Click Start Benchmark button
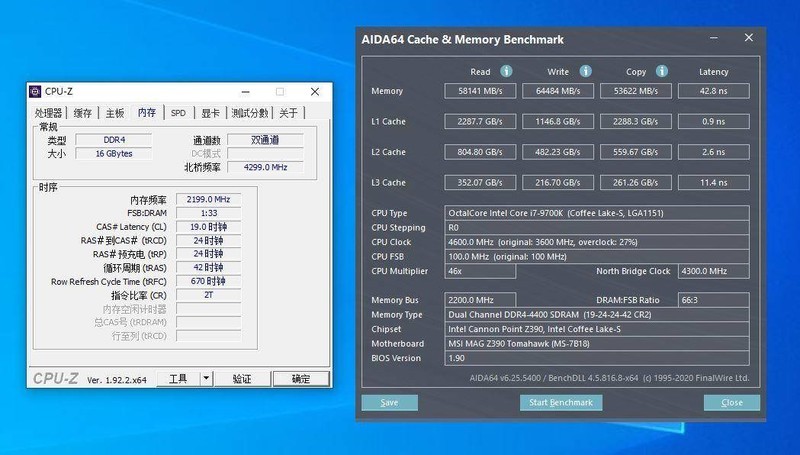Screen dimensions: 800x455 tap(561, 402)
